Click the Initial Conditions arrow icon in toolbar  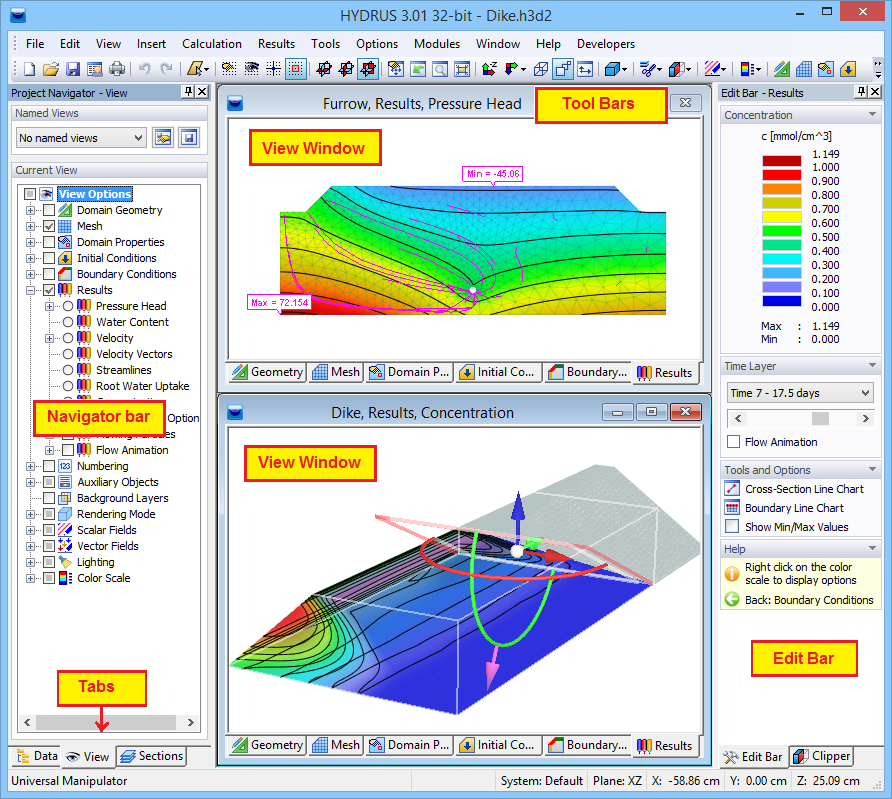tap(848, 69)
